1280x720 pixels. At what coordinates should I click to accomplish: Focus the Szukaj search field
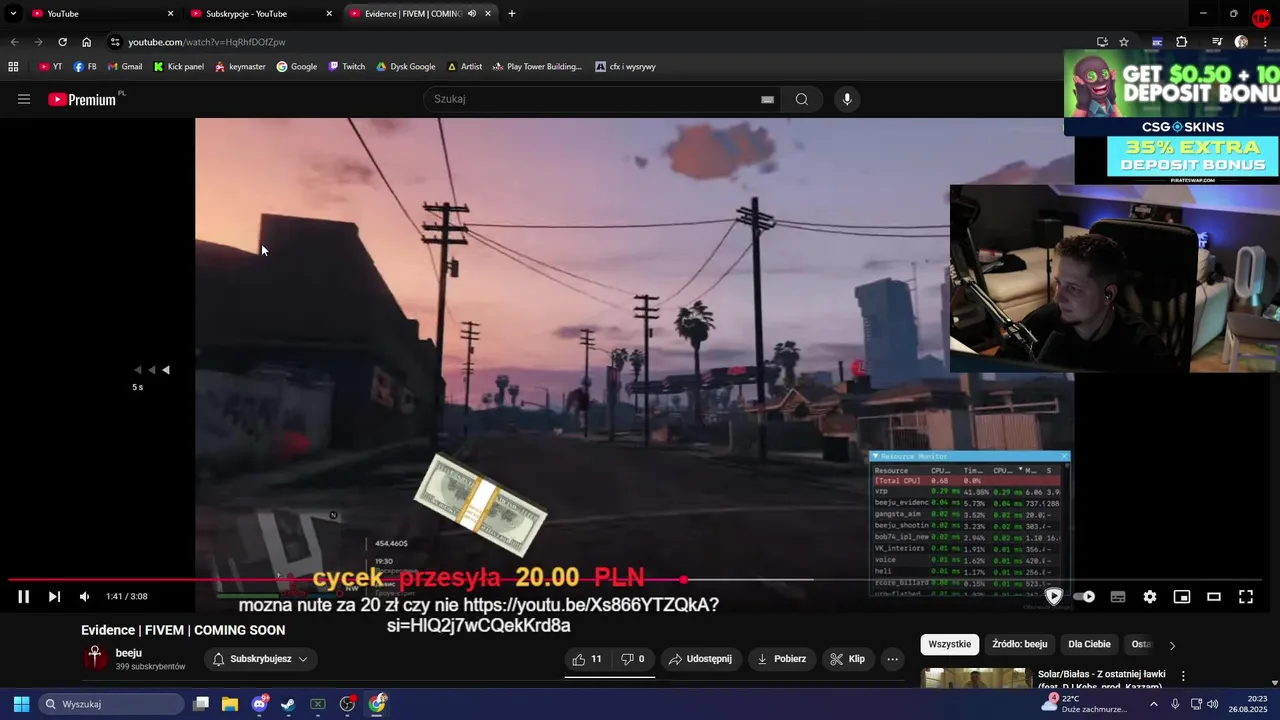(x=590, y=99)
